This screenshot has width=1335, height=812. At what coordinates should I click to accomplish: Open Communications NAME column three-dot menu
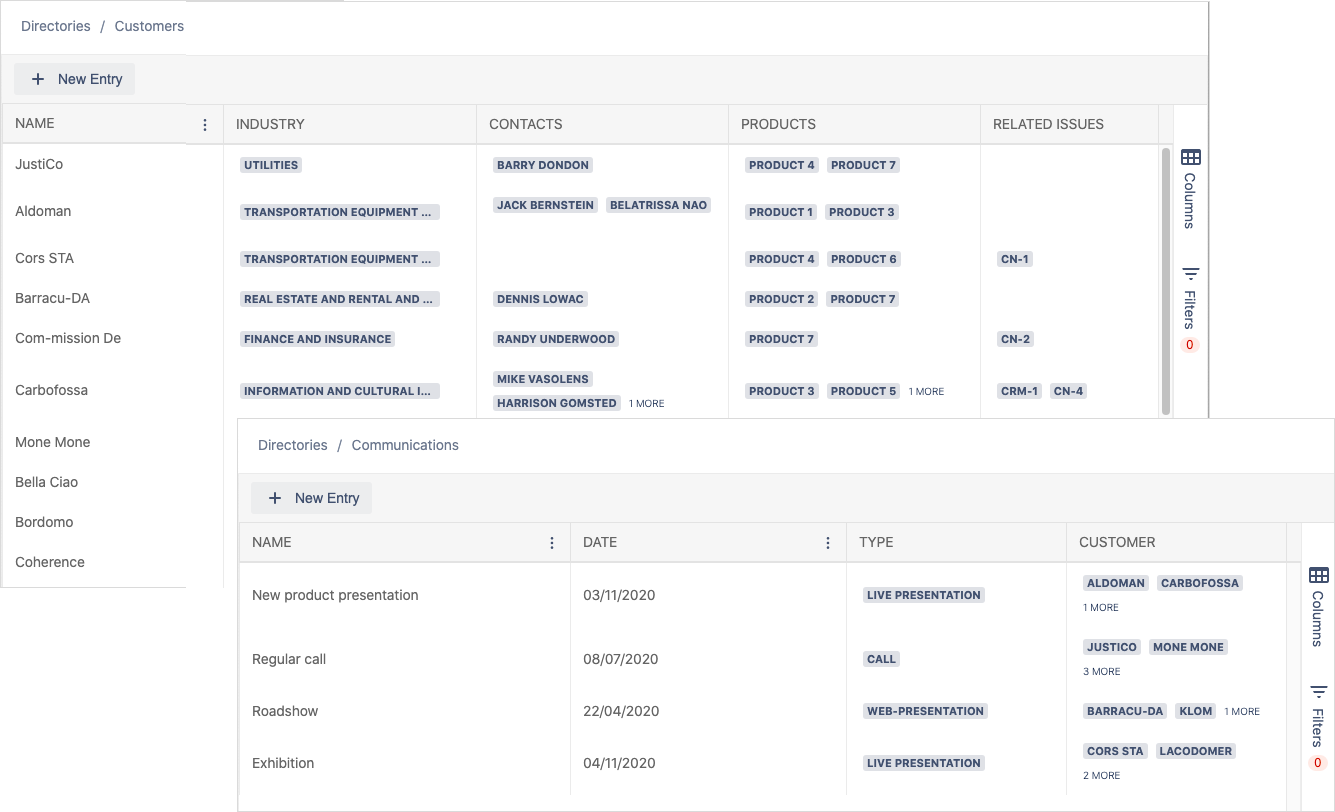[x=552, y=543]
